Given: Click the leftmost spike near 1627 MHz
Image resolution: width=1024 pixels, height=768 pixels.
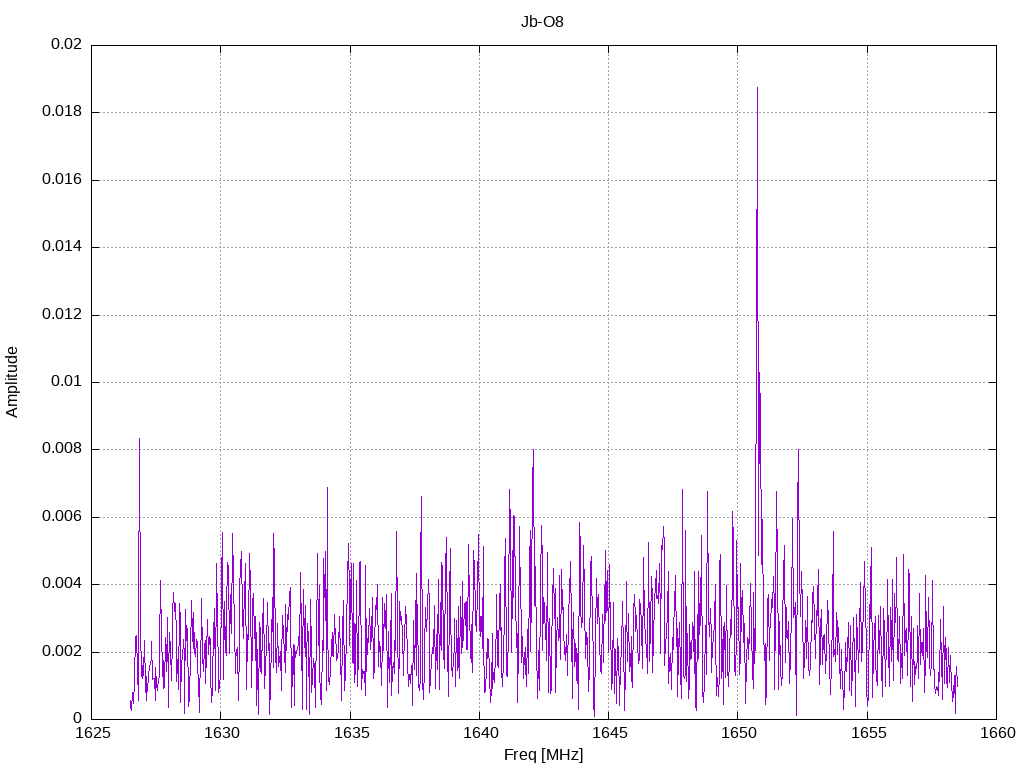Looking at the screenshot, I should (139, 441).
